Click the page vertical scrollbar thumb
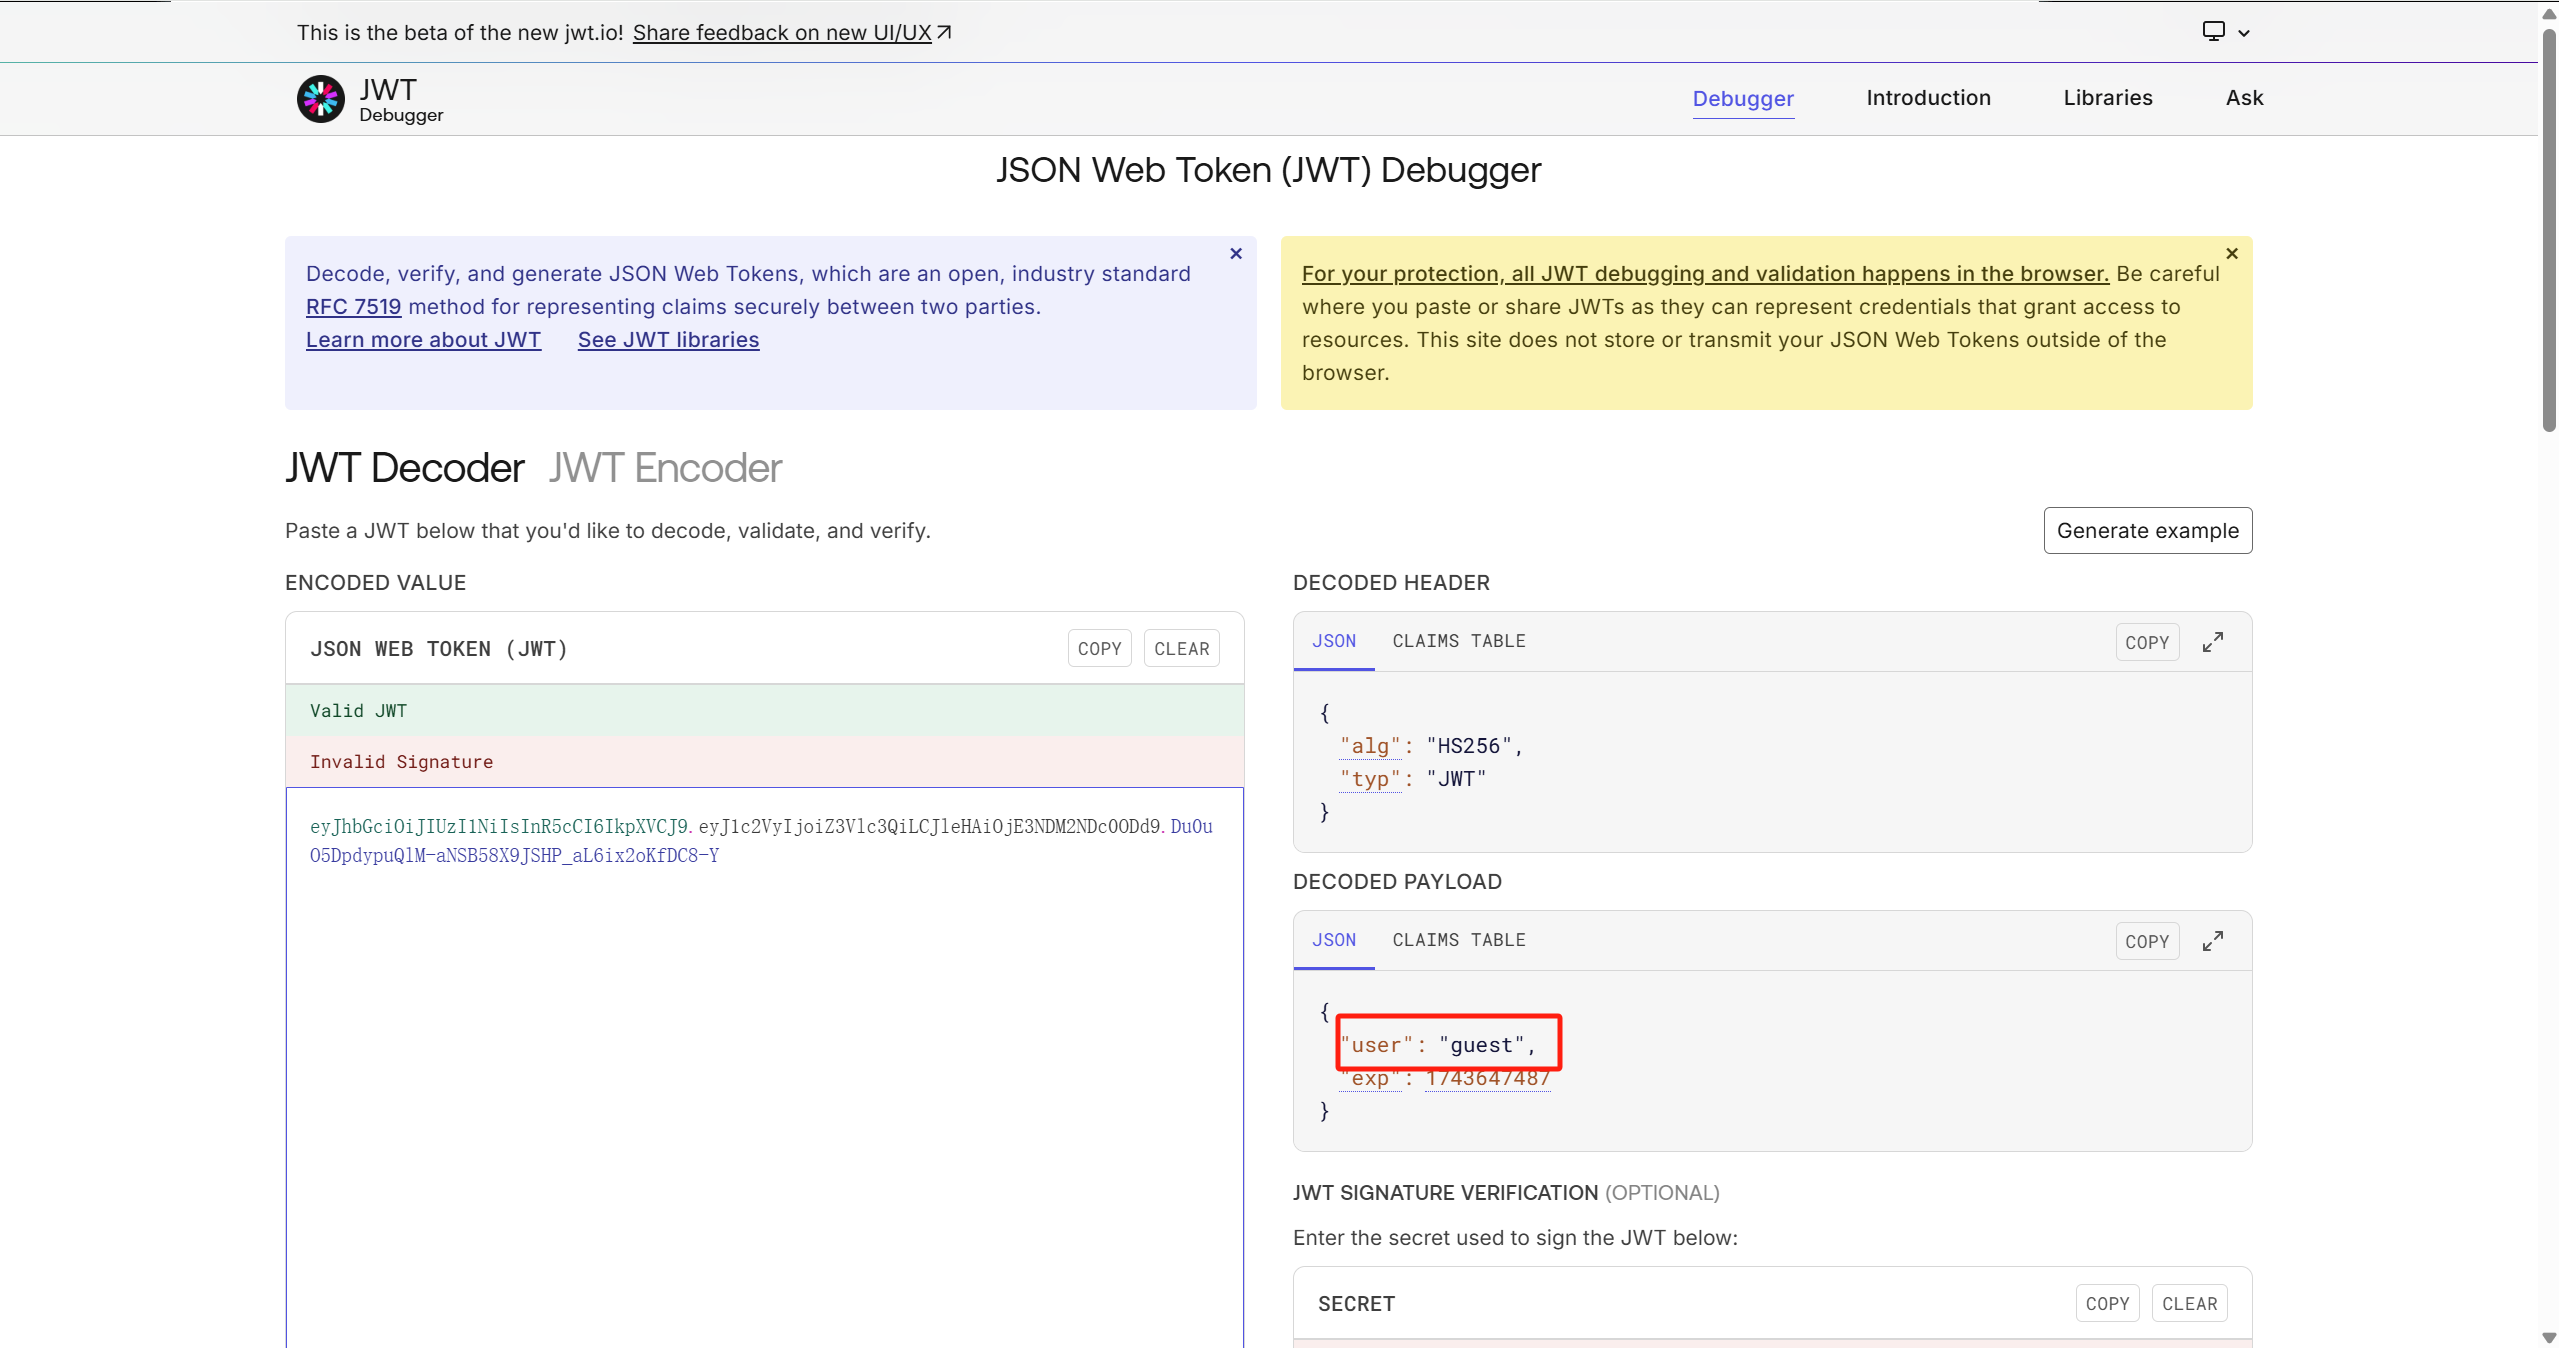The width and height of the screenshot is (2559, 1348). click(x=2548, y=230)
